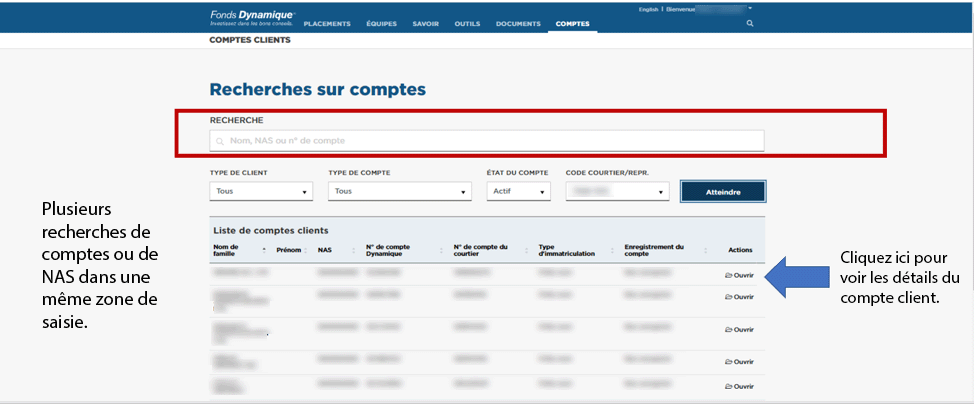This screenshot has height=404, width=974.
Task: Open the Type de compte dropdown
Action: (399, 191)
